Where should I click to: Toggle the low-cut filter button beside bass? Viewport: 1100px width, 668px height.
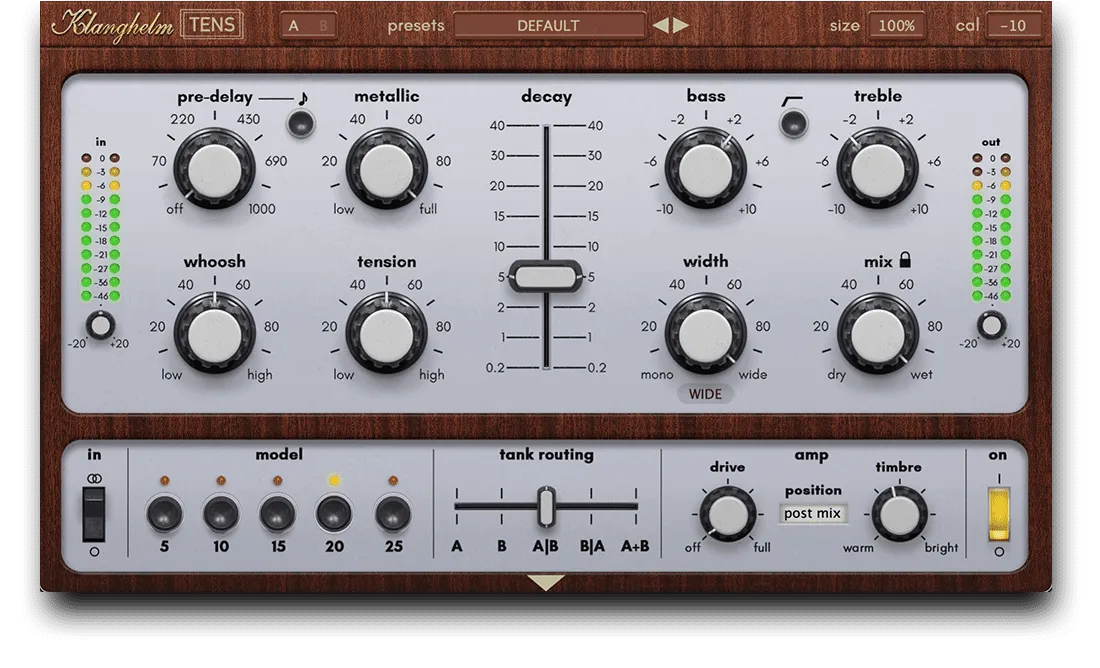793,124
